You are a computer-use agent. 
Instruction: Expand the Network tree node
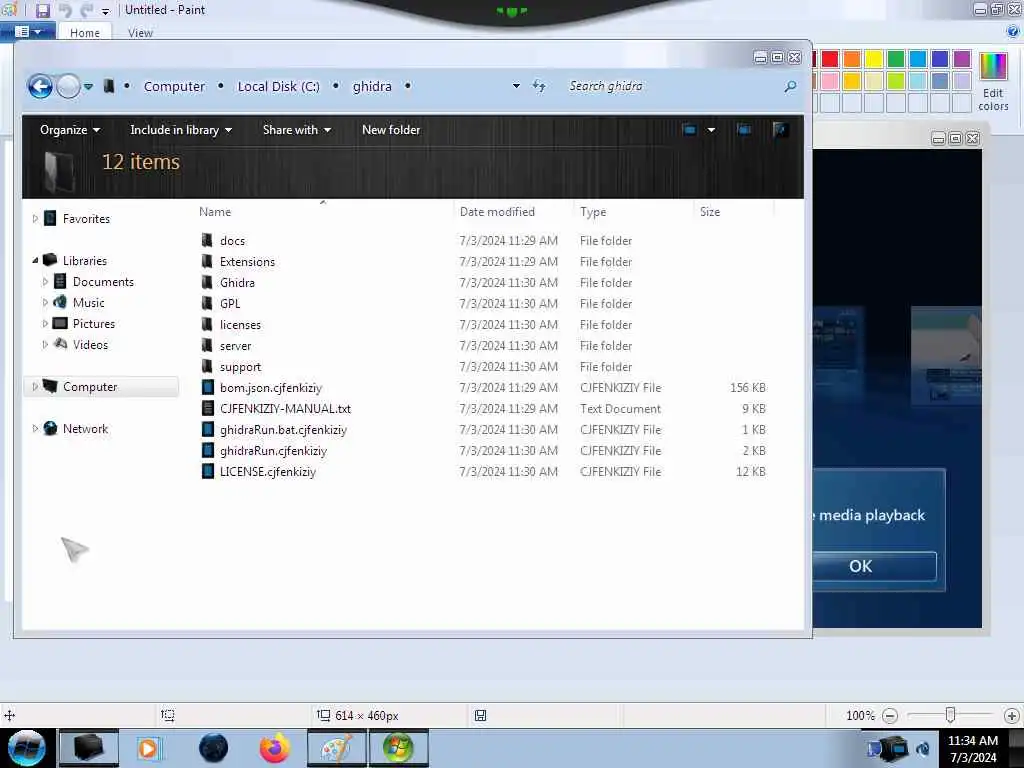pyautogui.click(x=35, y=428)
